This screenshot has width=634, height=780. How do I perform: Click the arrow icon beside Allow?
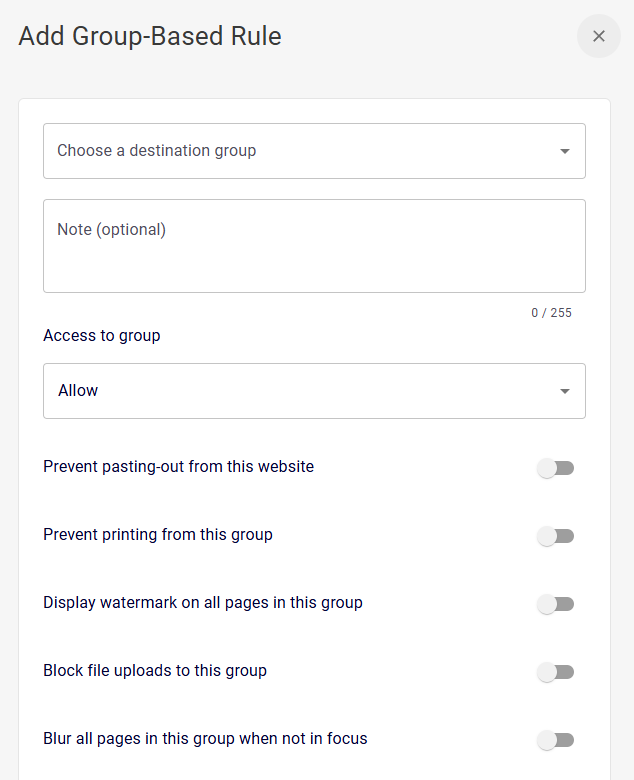pos(565,391)
